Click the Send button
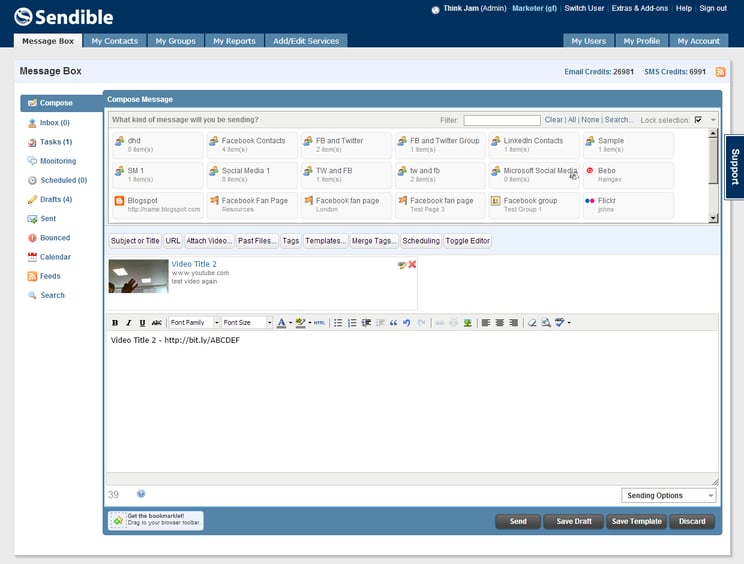Viewport: 744px width, 564px height. [518, 521]
